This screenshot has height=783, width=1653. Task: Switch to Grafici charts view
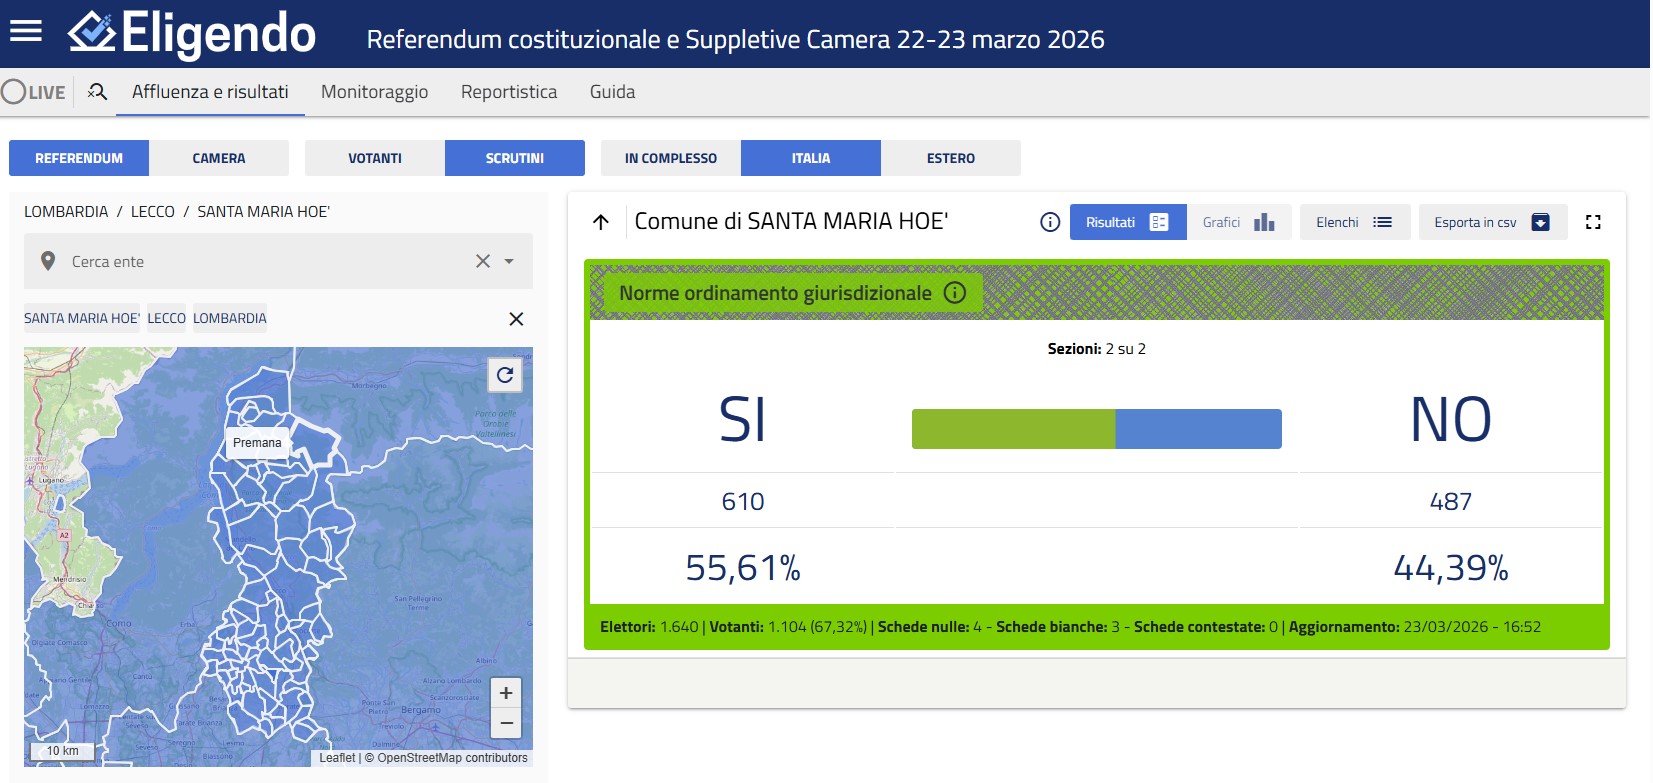pyautogui.click(x=1238, y=222)
